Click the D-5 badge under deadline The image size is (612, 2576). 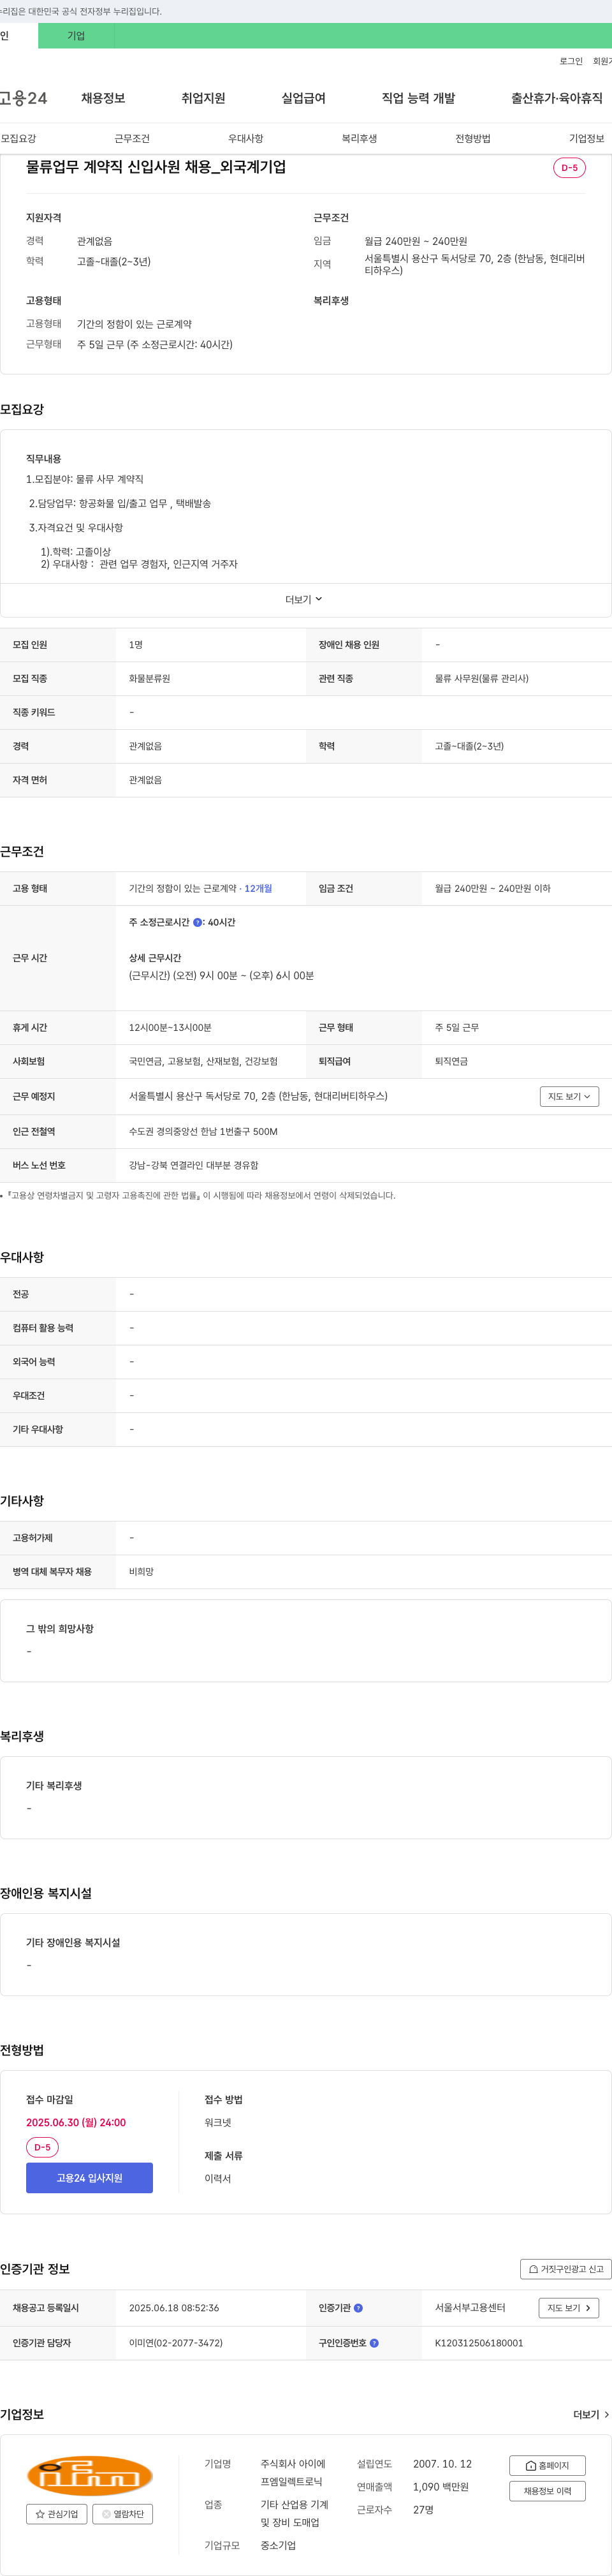(x=42, y=2148)
